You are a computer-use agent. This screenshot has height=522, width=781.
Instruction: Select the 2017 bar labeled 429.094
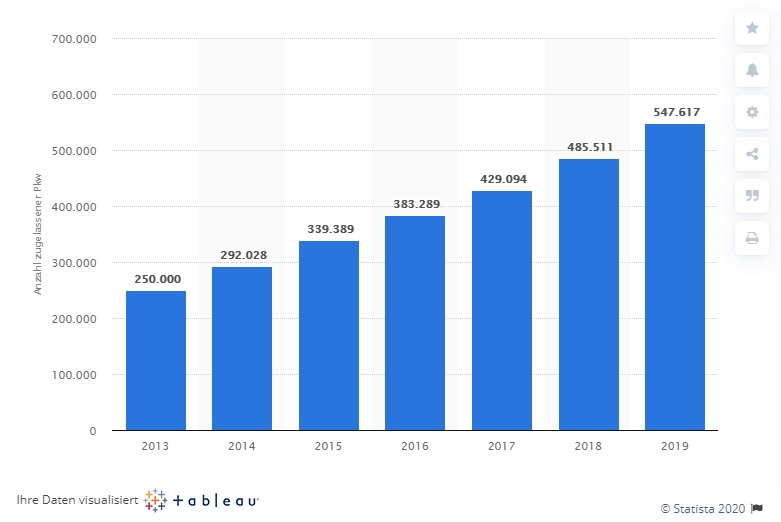point(502,311)
